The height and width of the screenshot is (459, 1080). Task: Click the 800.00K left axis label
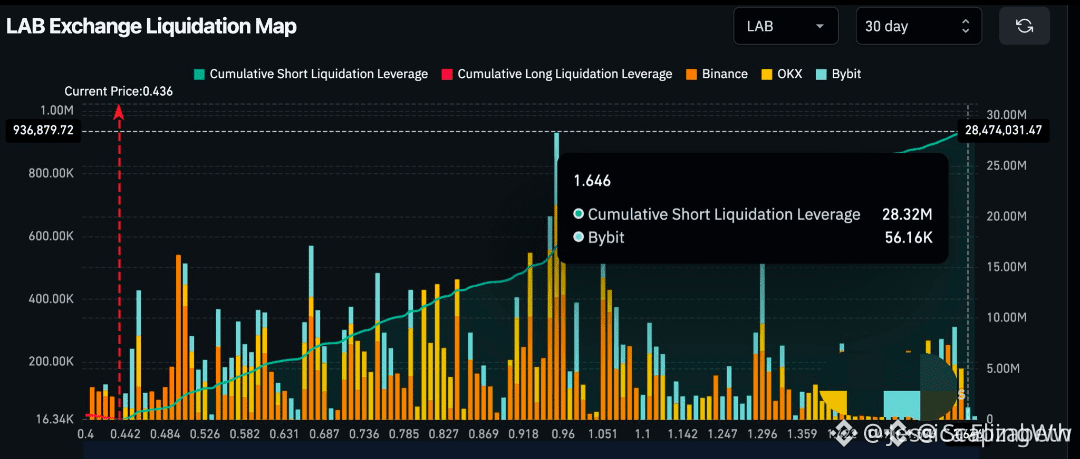[x=52, y=174]
